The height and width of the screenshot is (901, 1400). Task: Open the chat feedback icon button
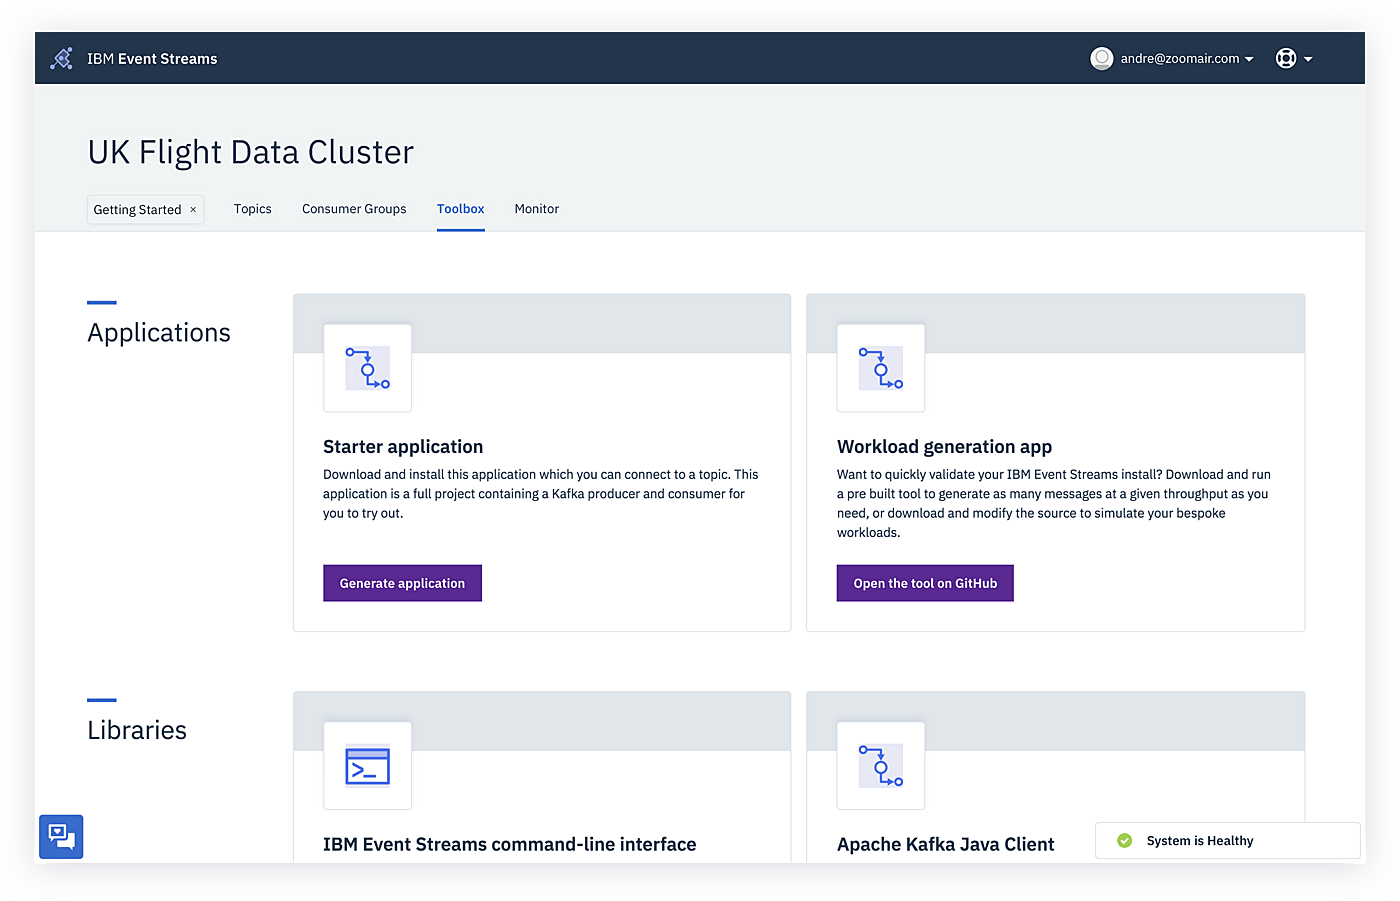[x=61, y=837]
